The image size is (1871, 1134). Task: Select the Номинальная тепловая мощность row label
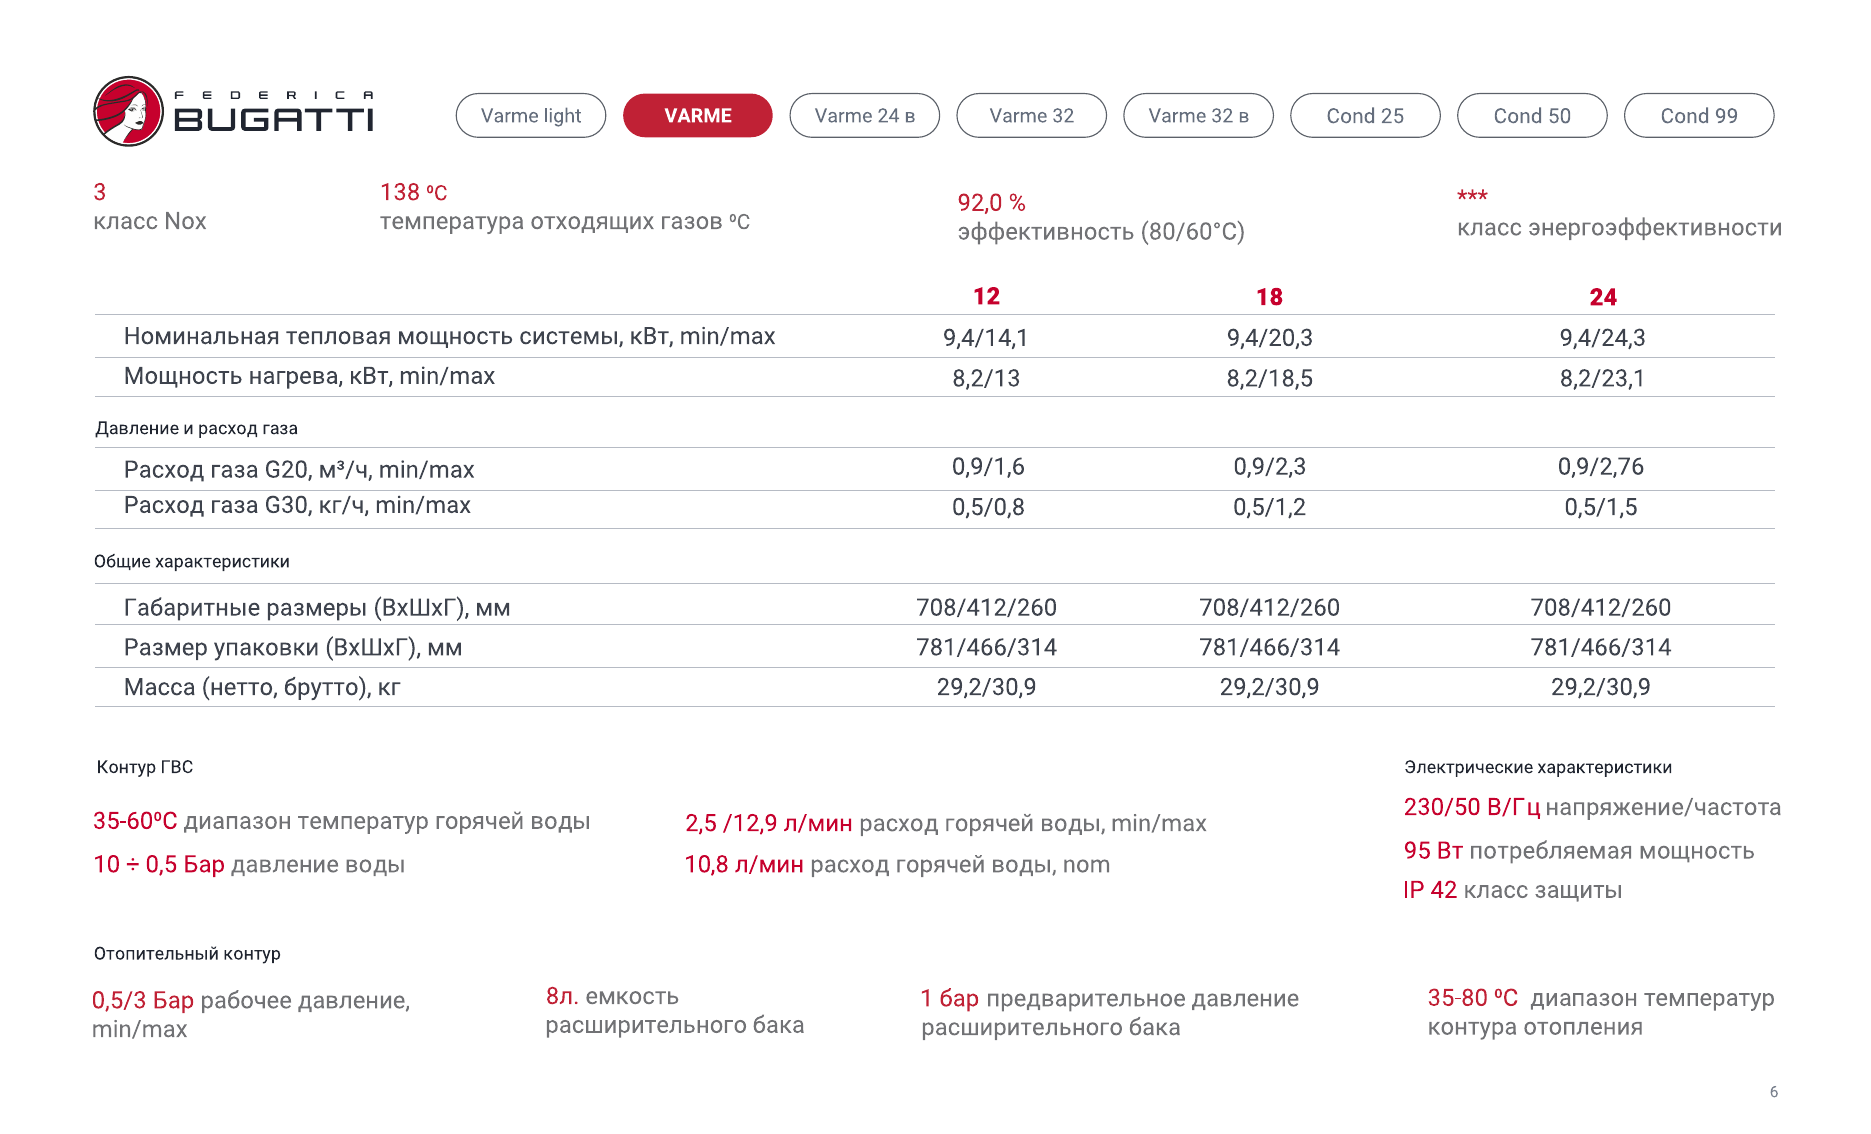coord(449,337)
